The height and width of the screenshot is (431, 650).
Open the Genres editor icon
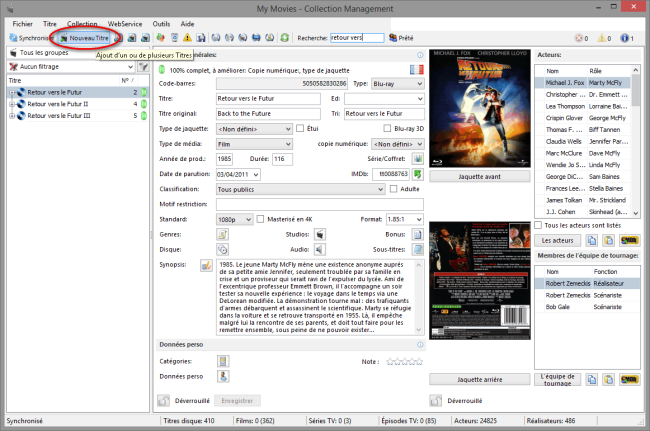click(x=223, y=235)
